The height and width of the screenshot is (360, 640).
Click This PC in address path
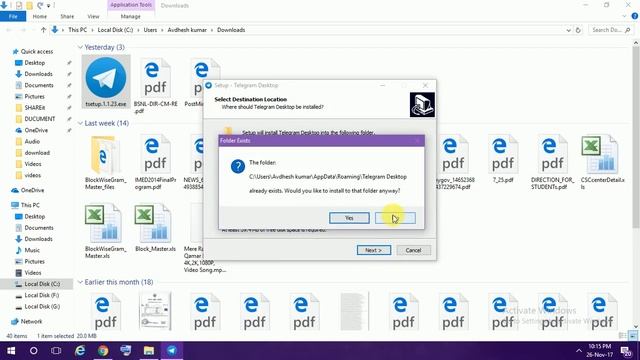pos(77,30)
